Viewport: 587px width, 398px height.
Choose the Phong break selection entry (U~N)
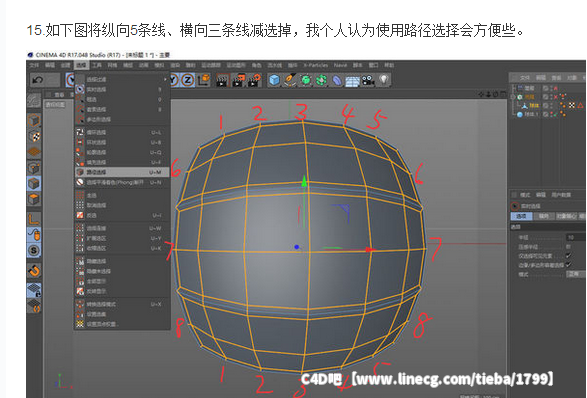click(x=122, y=182)
